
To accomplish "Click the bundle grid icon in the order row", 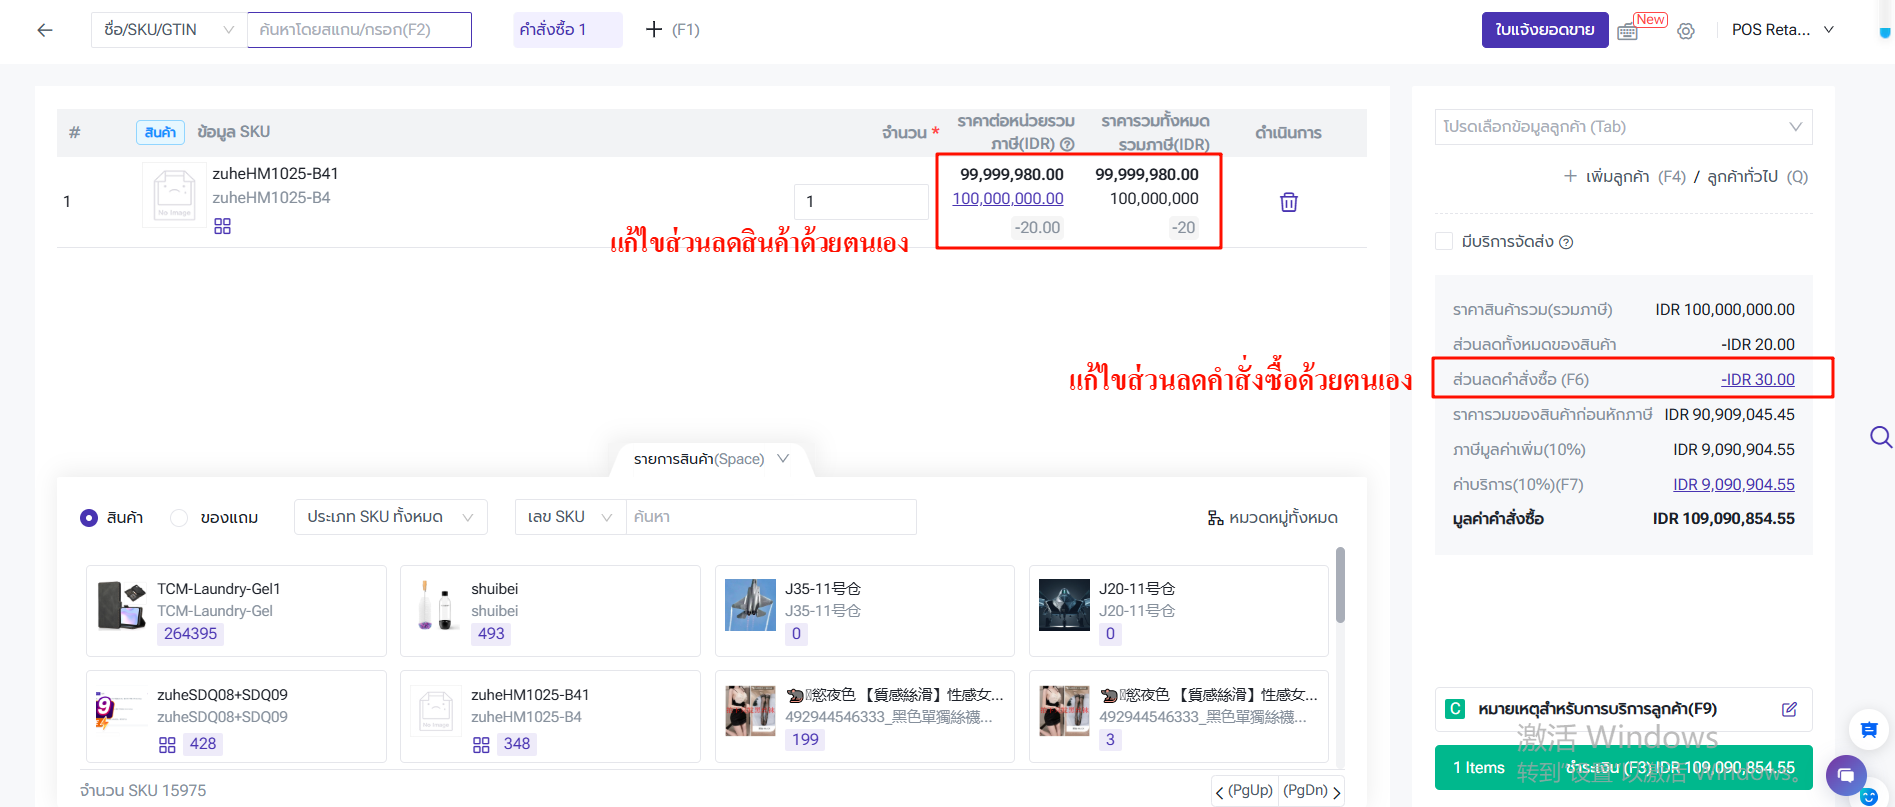I will 222,226.
